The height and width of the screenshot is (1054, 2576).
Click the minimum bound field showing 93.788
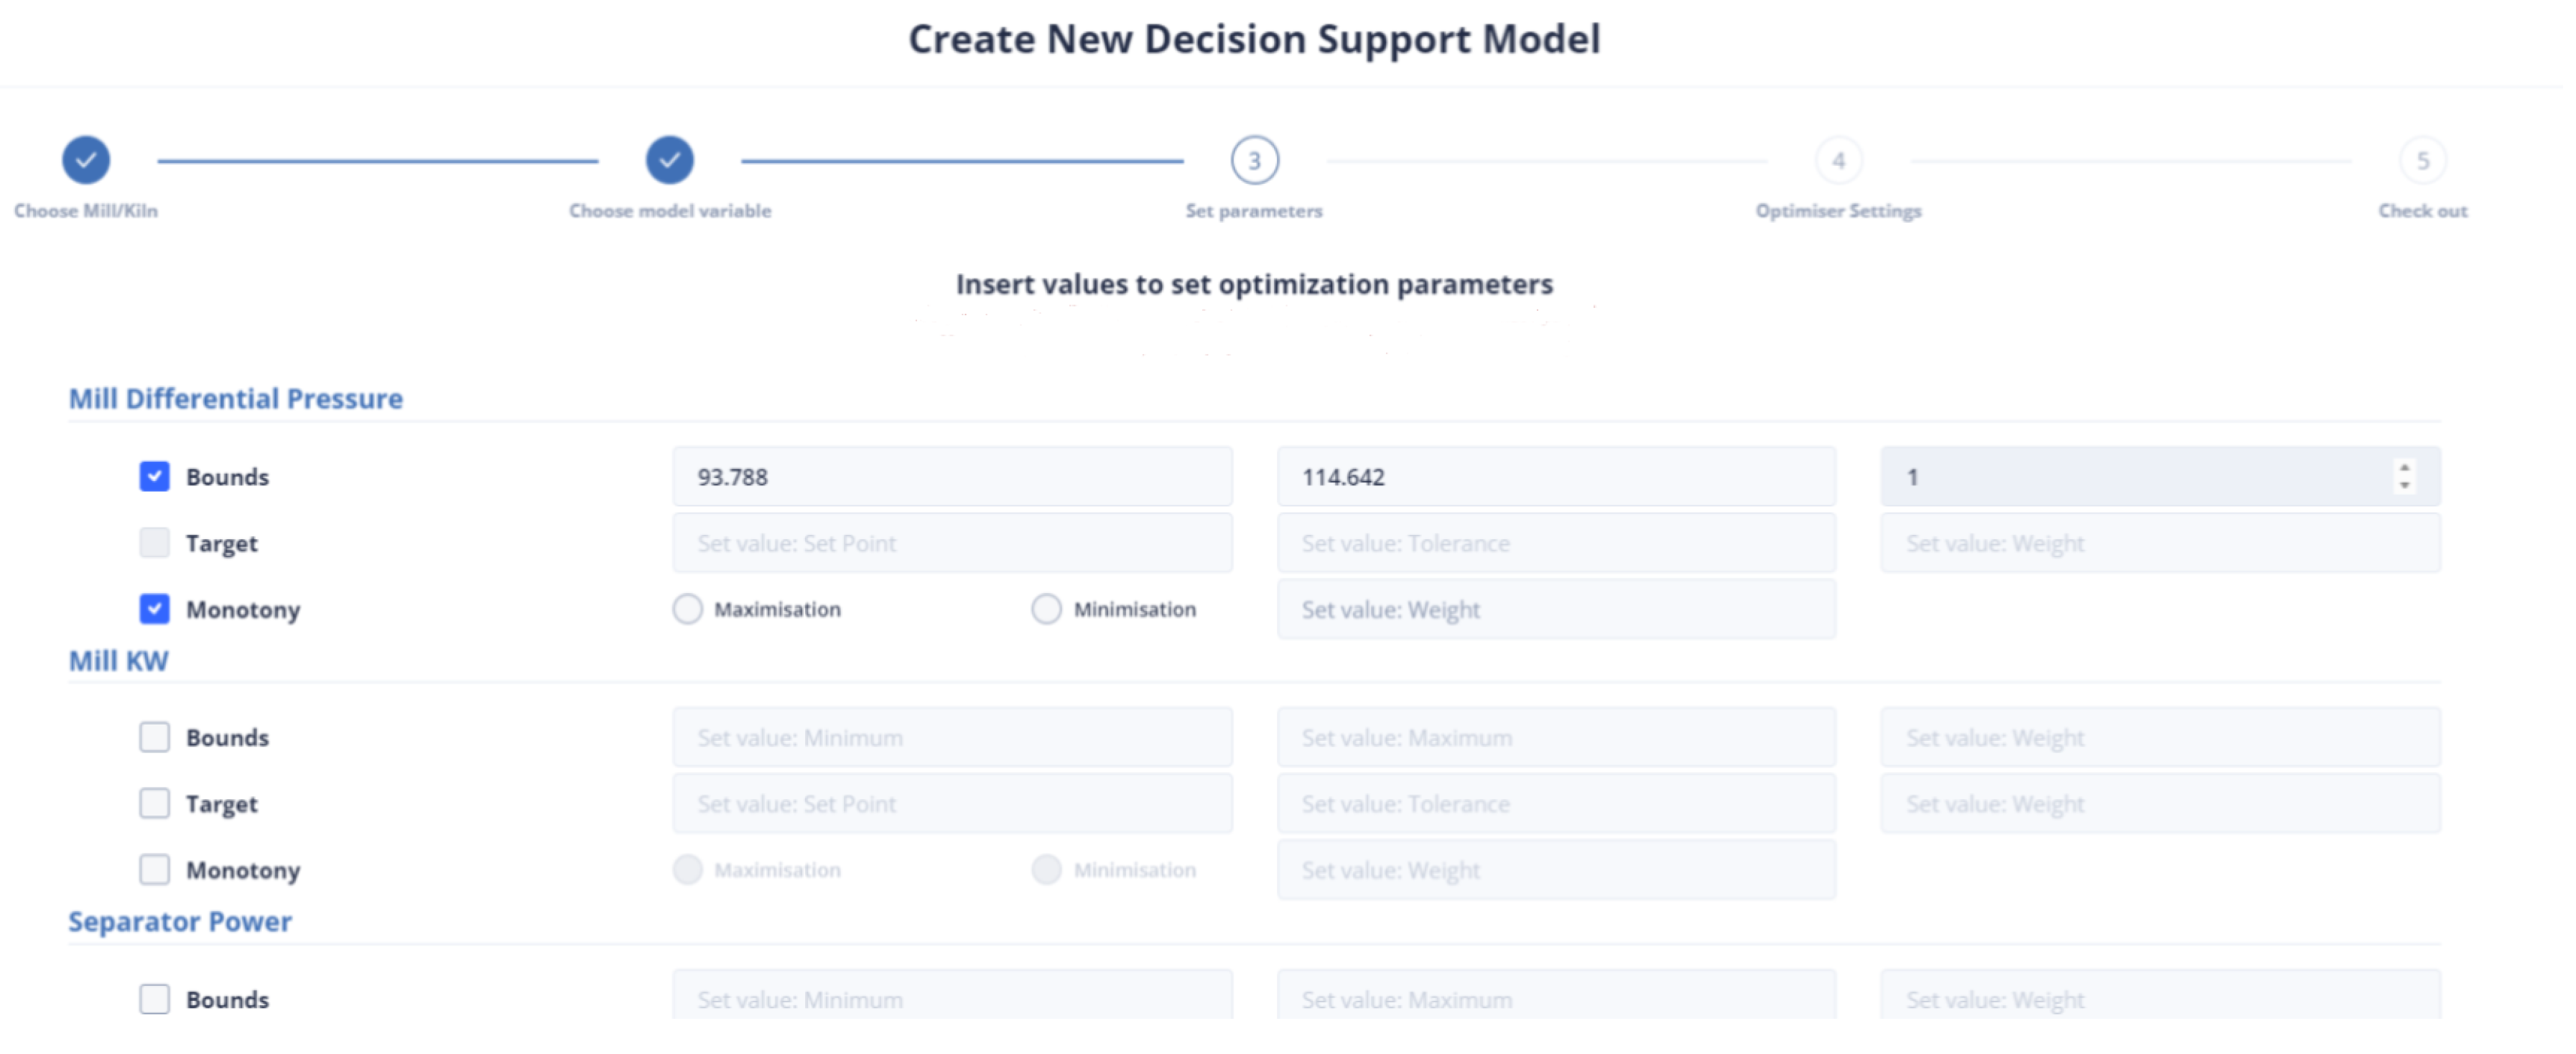tap(951, 477)
